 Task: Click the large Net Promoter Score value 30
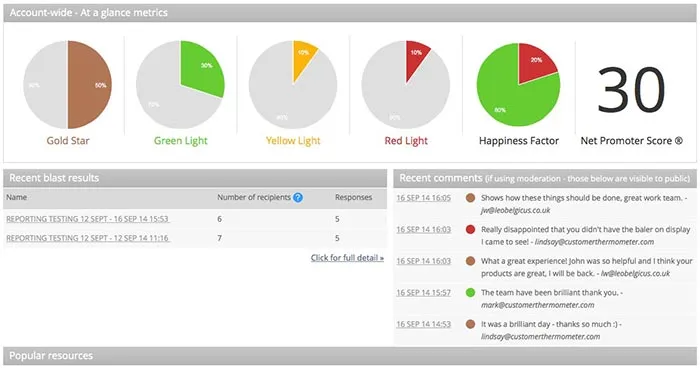click(631, 90)
